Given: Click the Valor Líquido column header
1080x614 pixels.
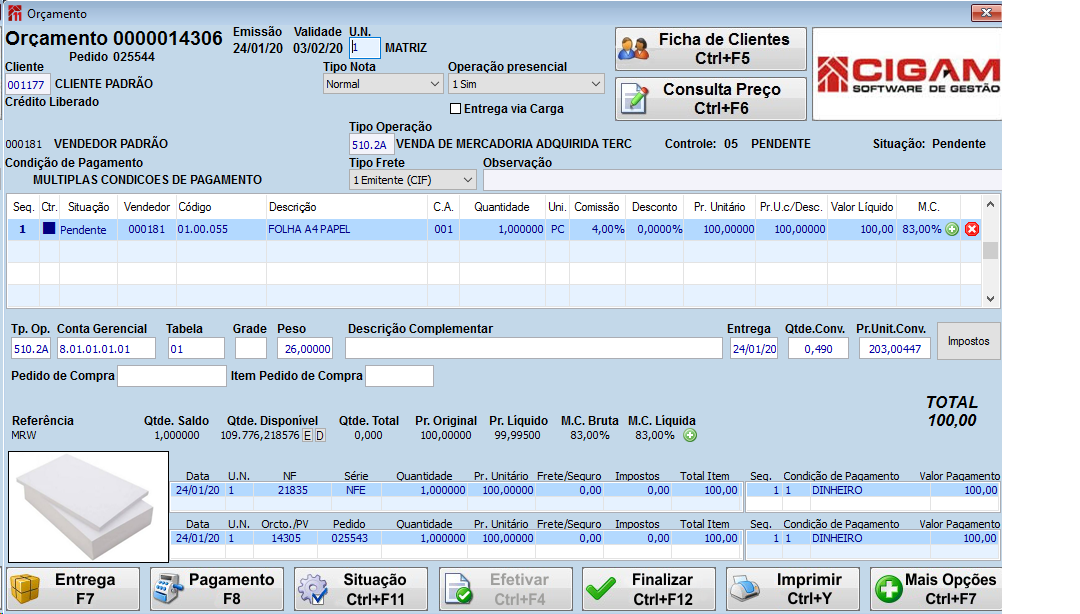Looking at the screenshot, I should (x=862, y=207).
